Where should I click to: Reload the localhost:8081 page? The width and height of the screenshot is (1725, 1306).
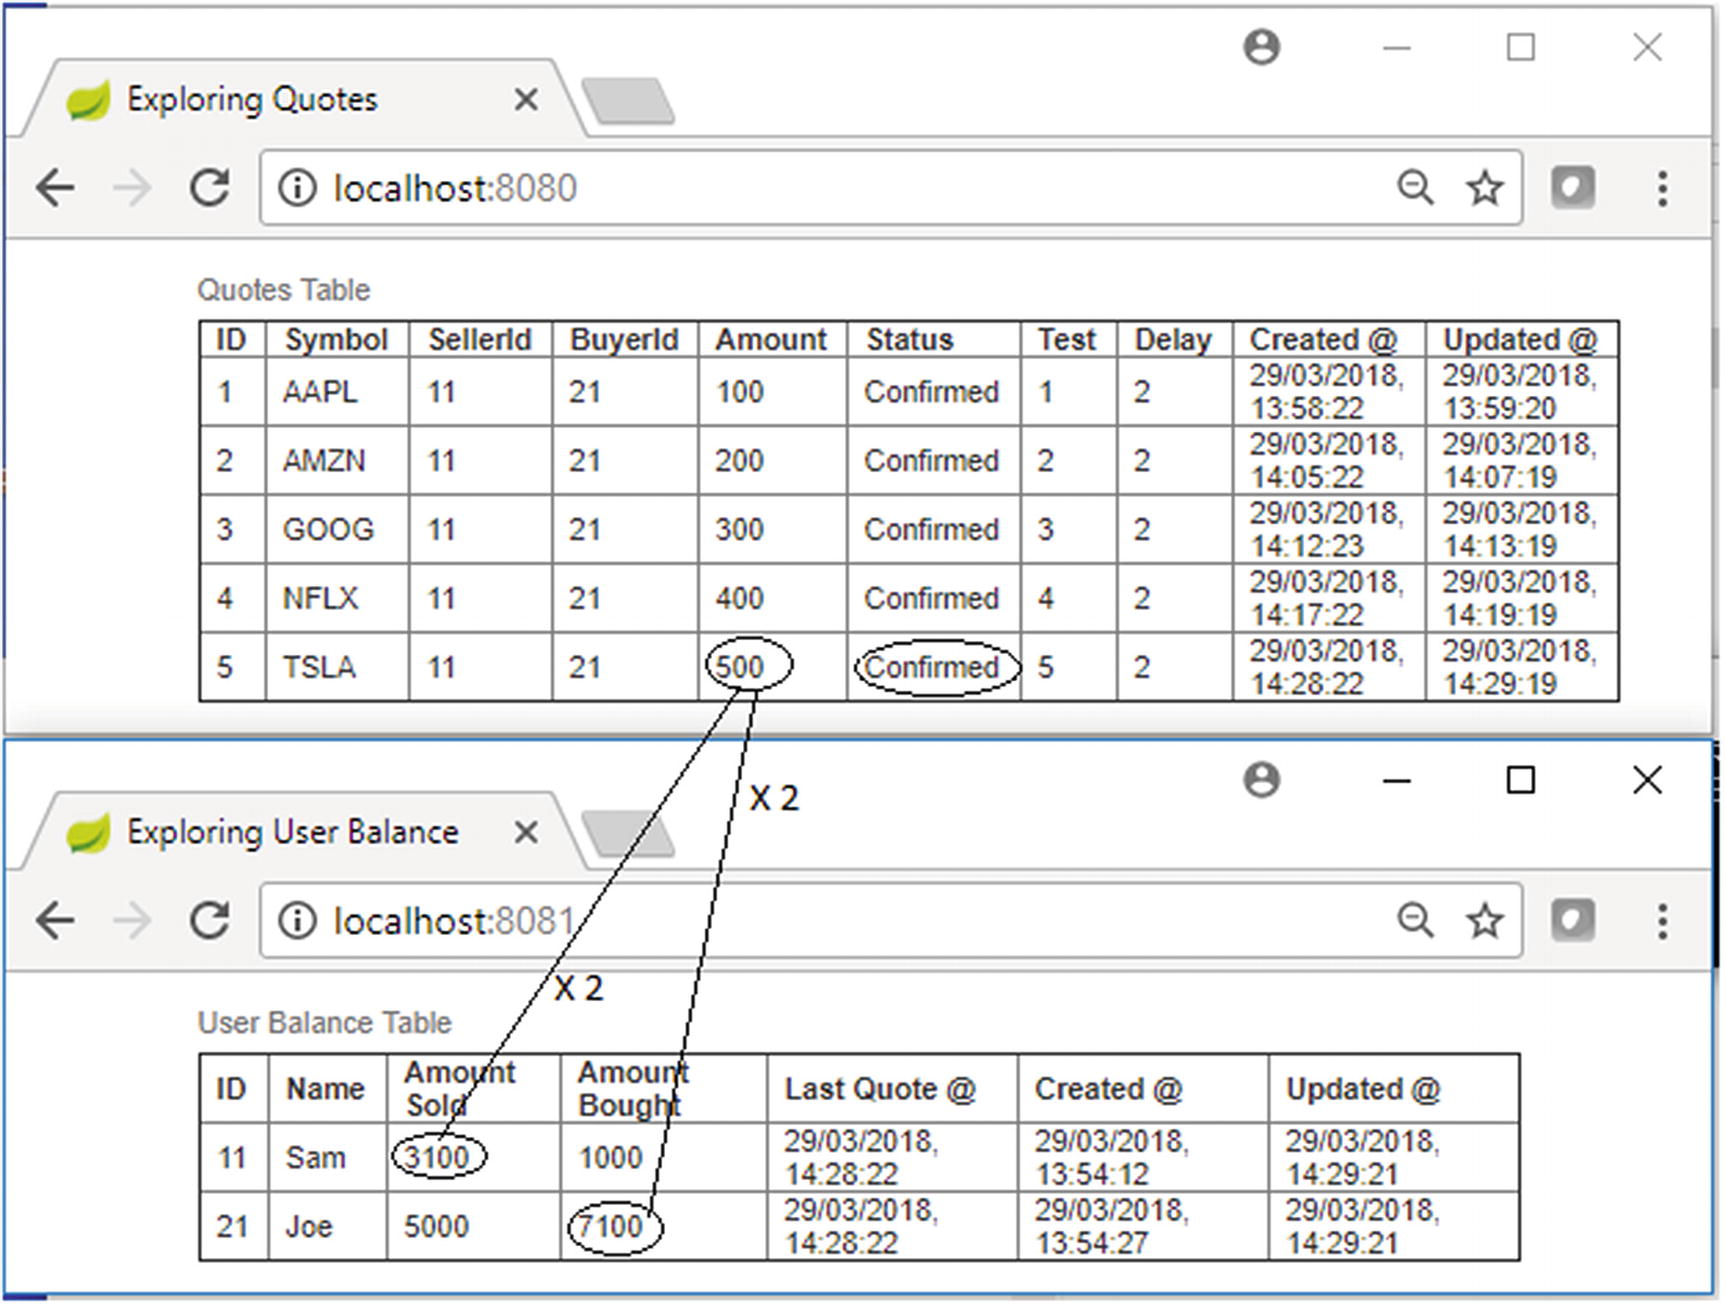[x=210, y=919]
